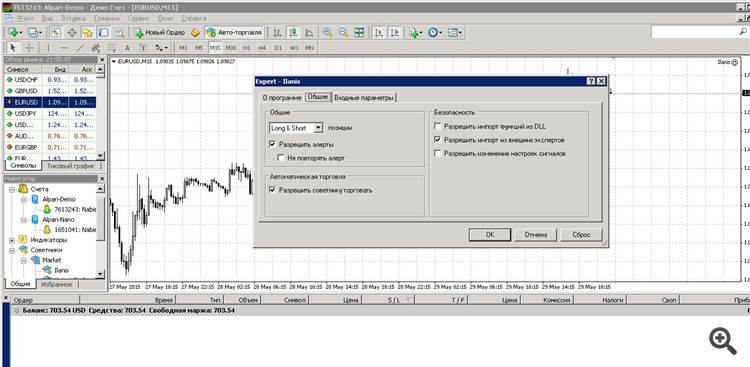
Task: Select GBPUSD row in Market Watch
Action: [x=50, y=90]
